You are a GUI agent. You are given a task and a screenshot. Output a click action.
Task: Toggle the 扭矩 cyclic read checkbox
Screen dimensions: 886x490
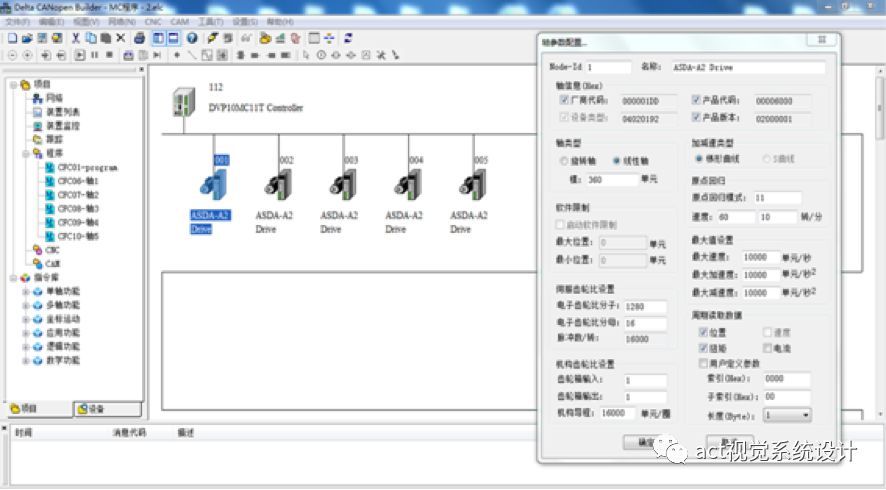point(703,348)
